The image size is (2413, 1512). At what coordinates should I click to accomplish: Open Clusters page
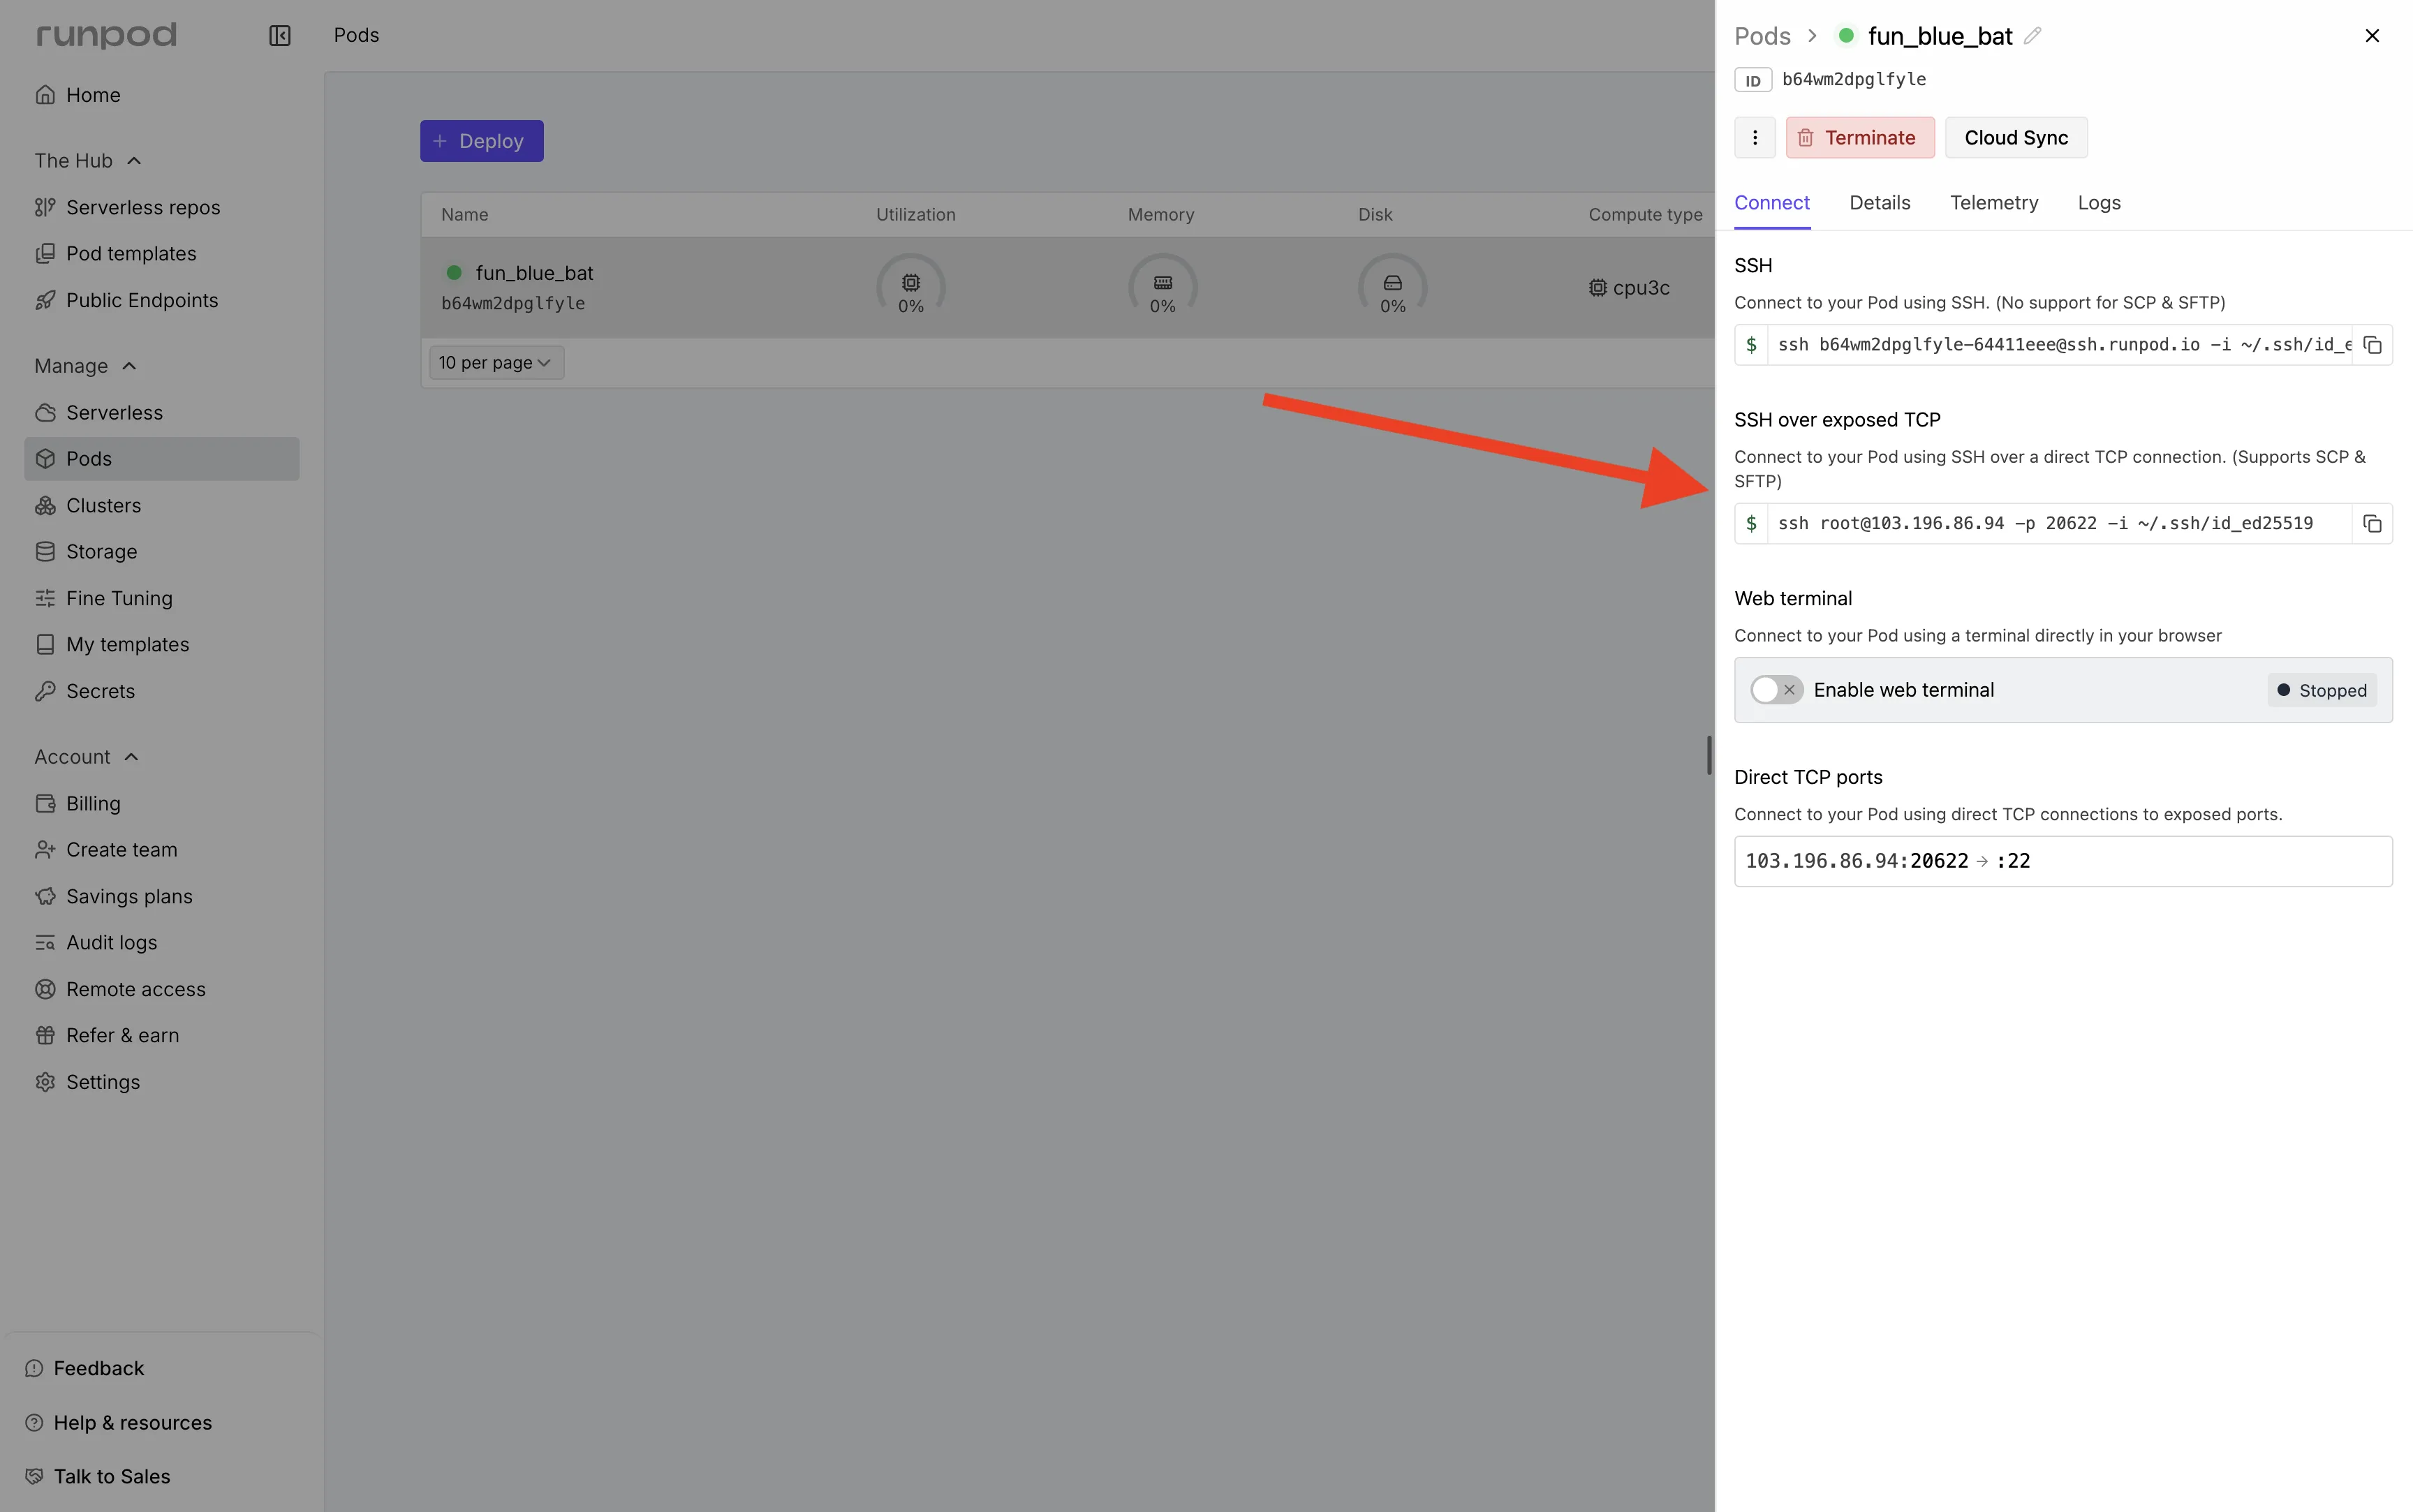(x=162, y=506)
